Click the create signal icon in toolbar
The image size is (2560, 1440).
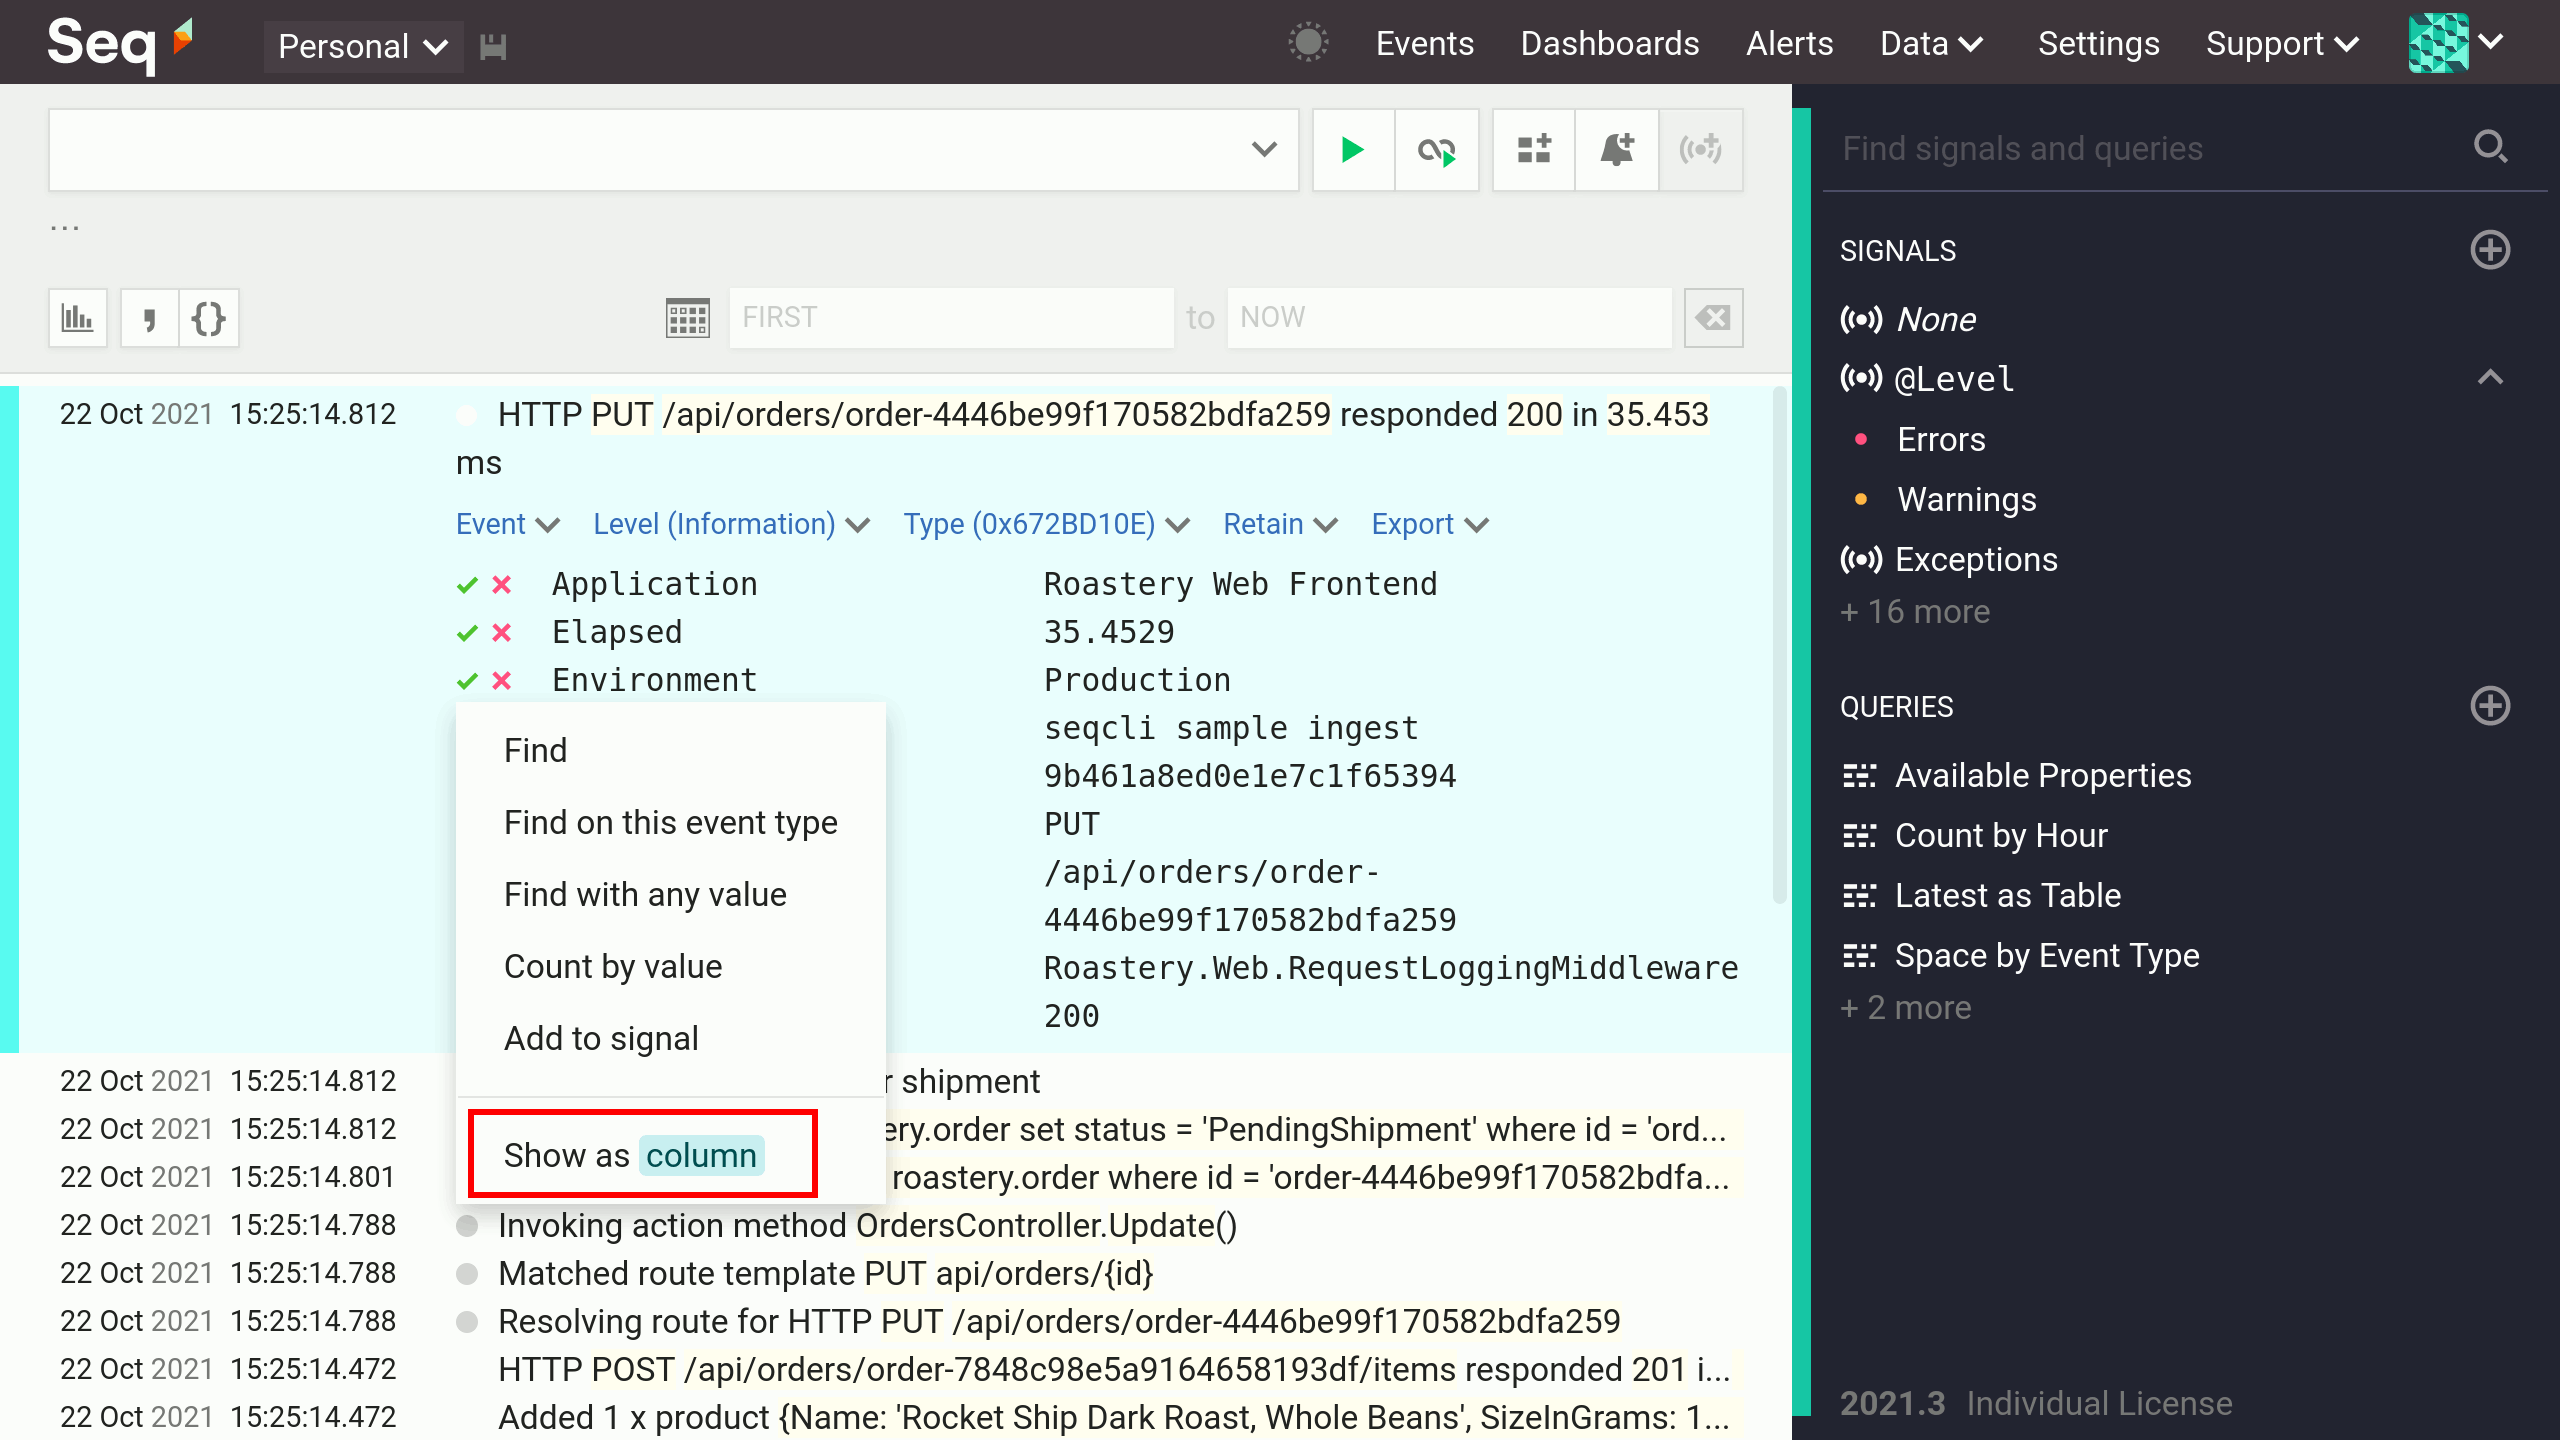tap(1701, 150)
